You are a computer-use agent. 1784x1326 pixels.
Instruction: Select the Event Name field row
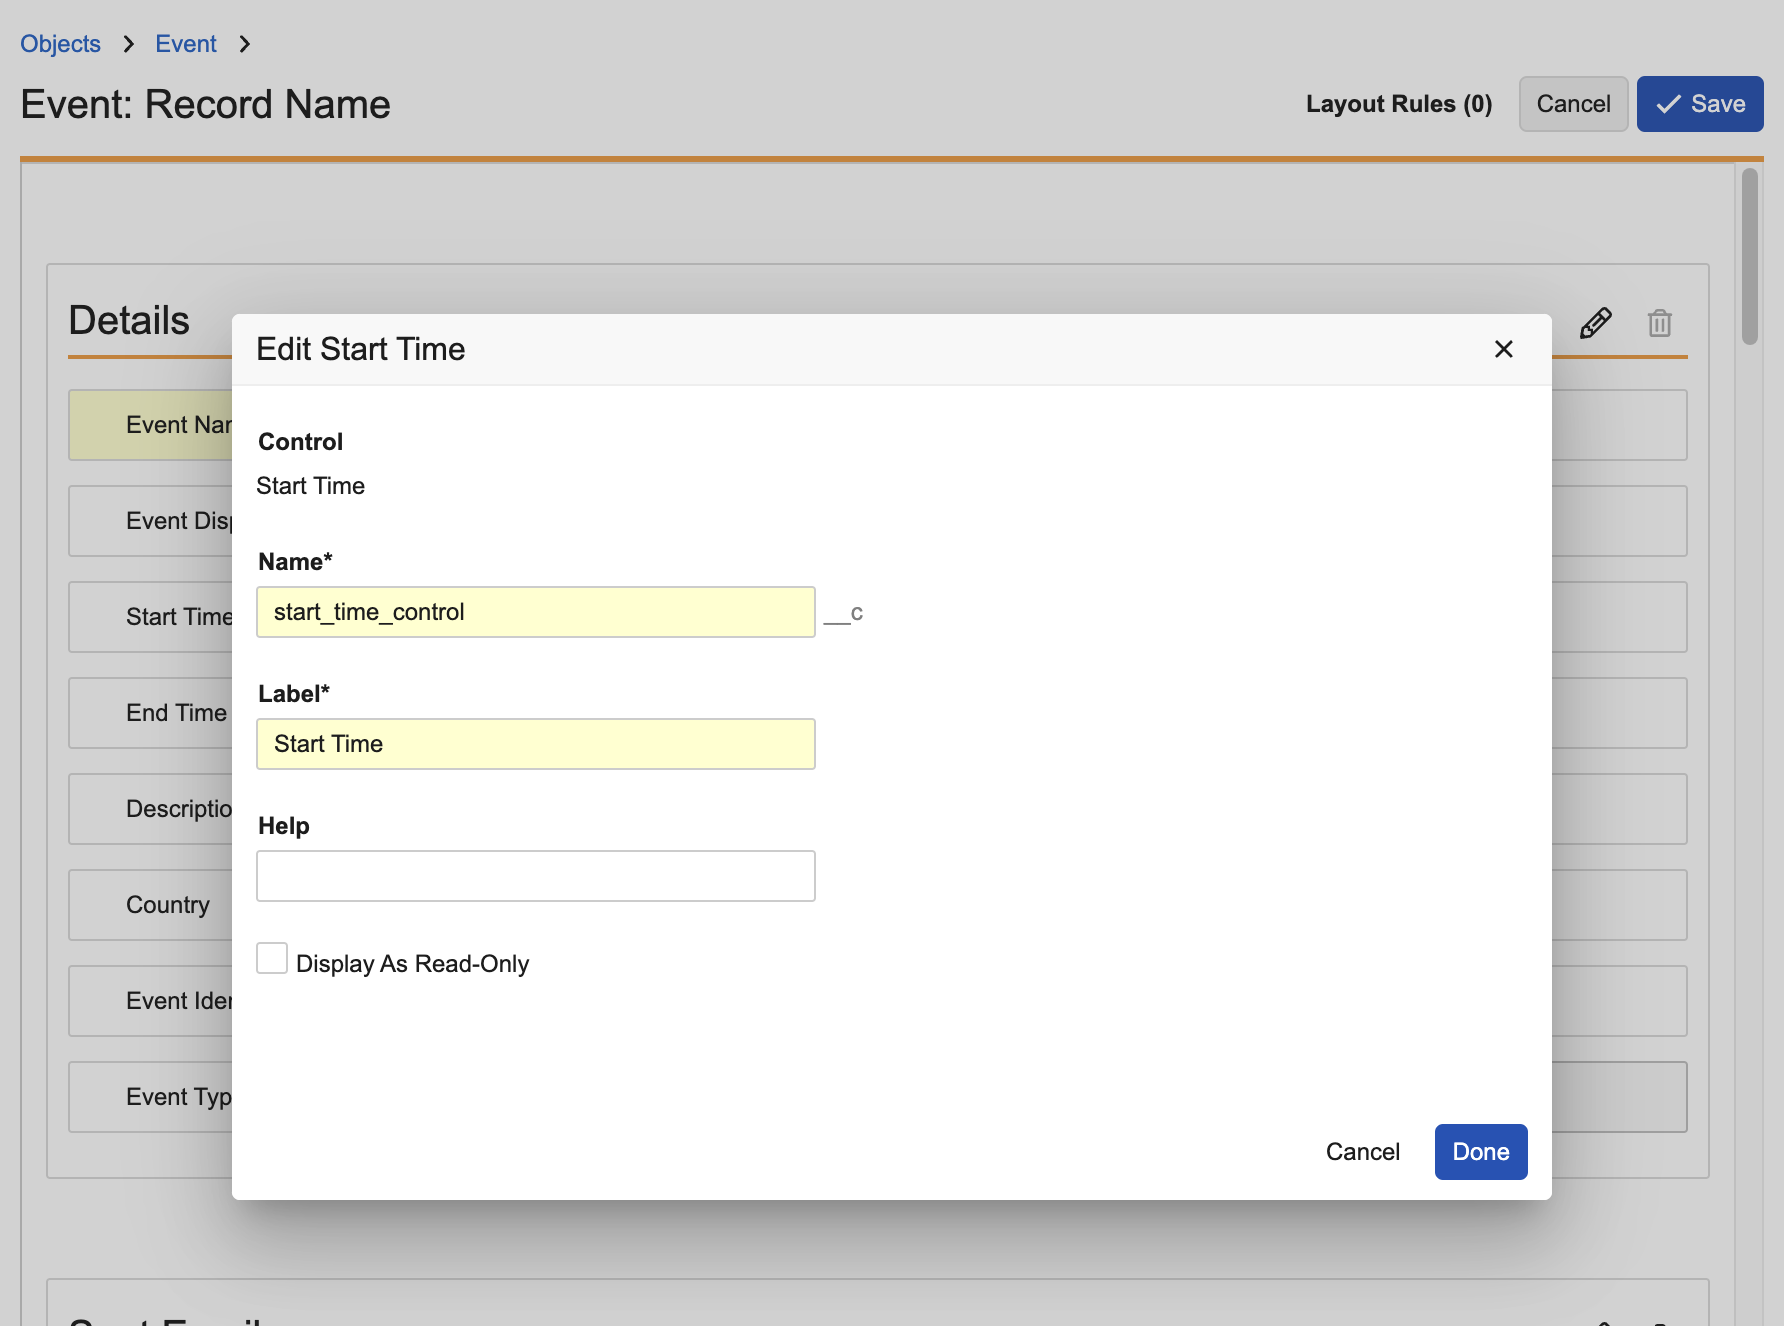(x=150, y=425)
